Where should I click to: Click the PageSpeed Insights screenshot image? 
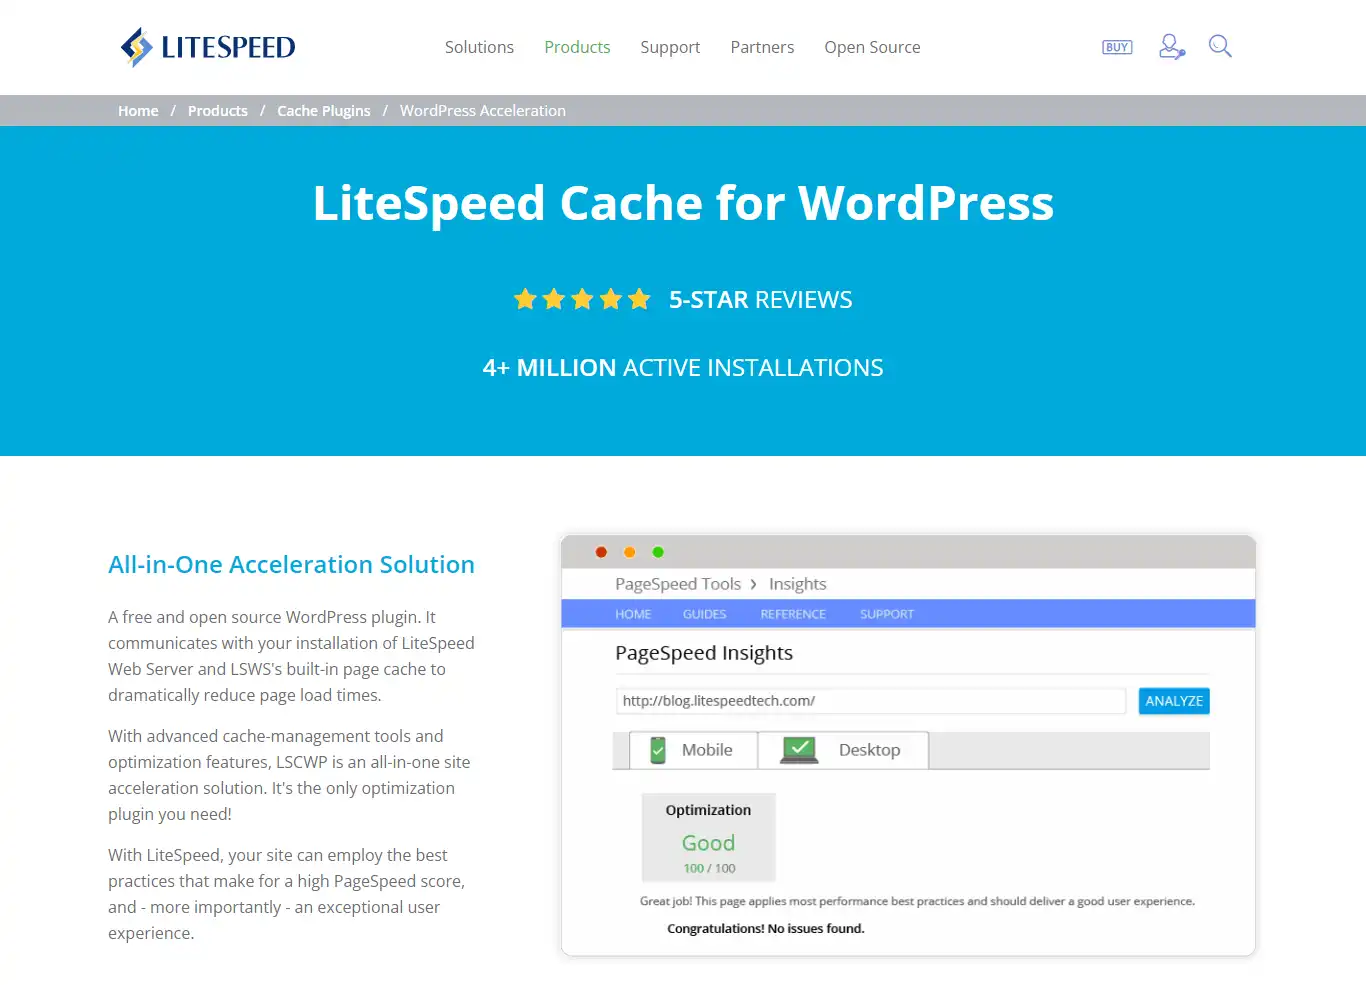point(908,745)
